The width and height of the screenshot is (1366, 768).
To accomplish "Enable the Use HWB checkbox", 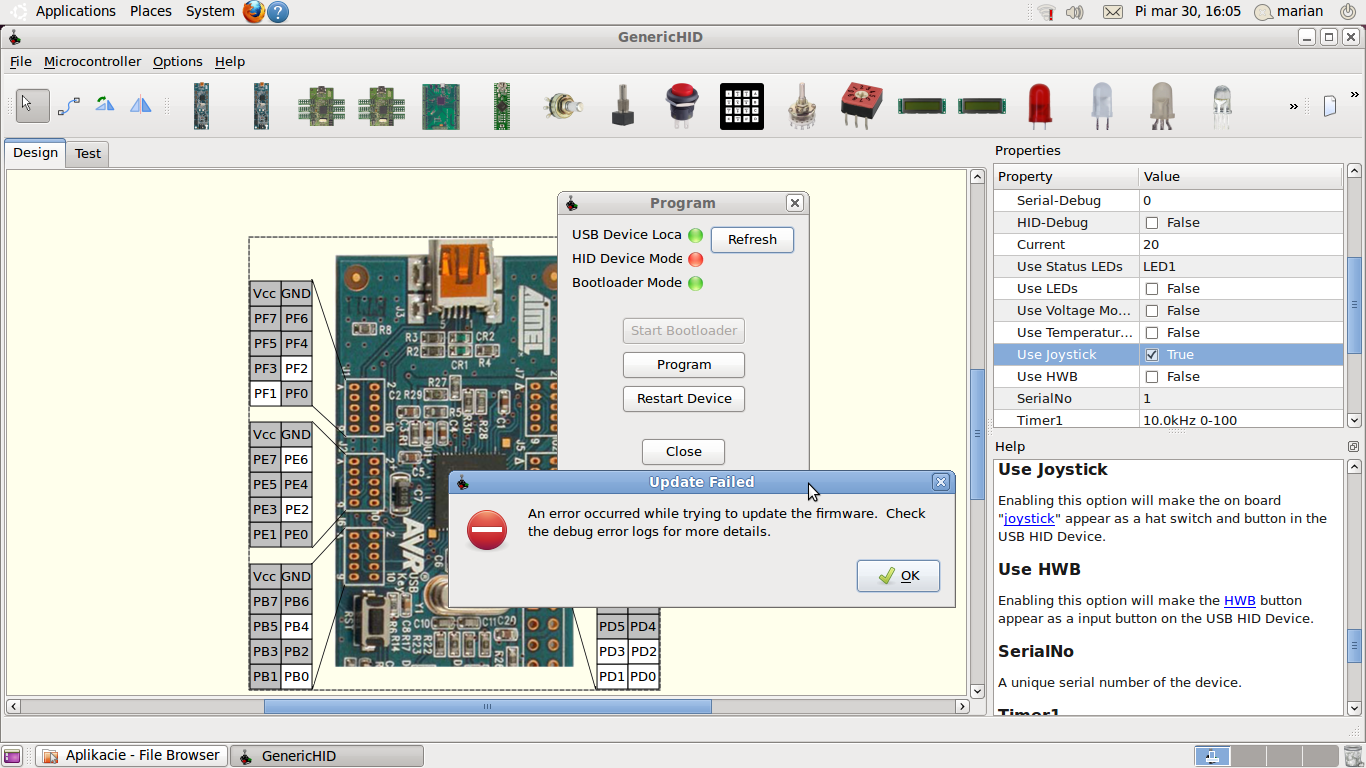I will tap(1152, 377).
